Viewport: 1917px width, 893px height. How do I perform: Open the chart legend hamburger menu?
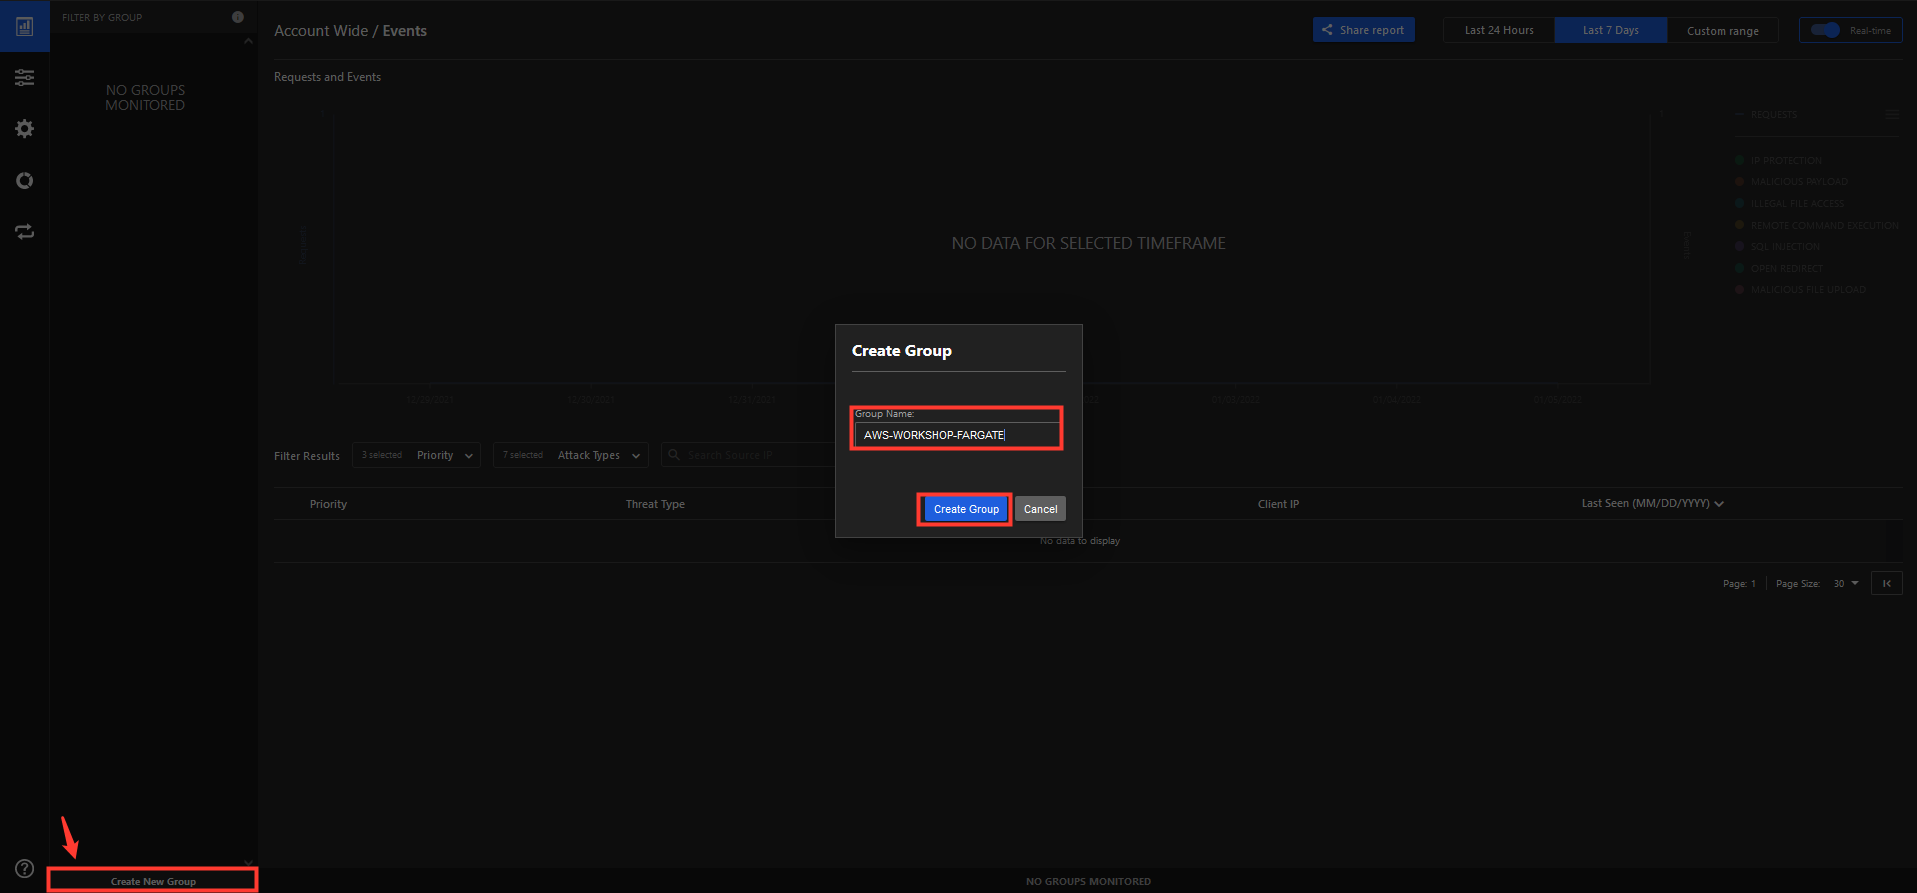tap(1891, 114)
